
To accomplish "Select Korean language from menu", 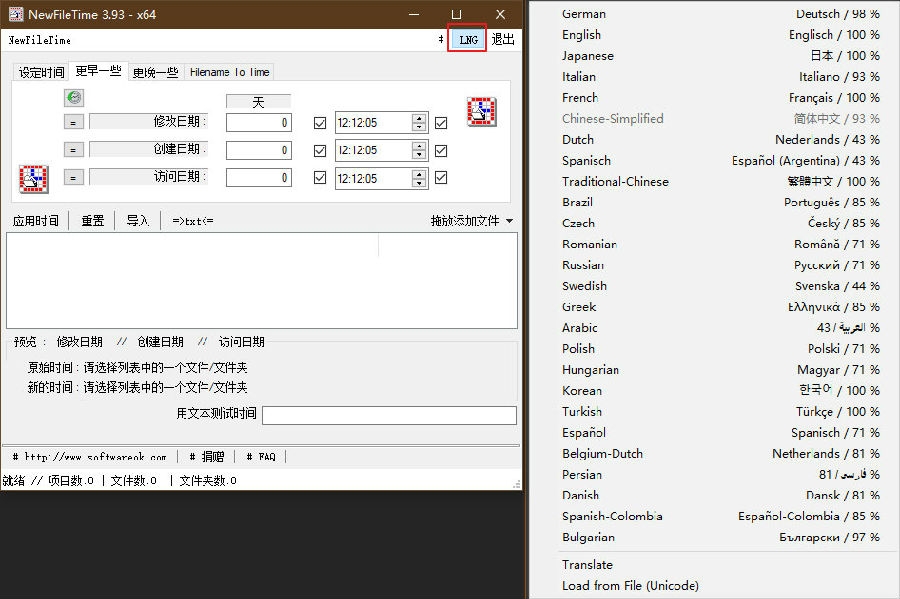I will click(720, 390).
